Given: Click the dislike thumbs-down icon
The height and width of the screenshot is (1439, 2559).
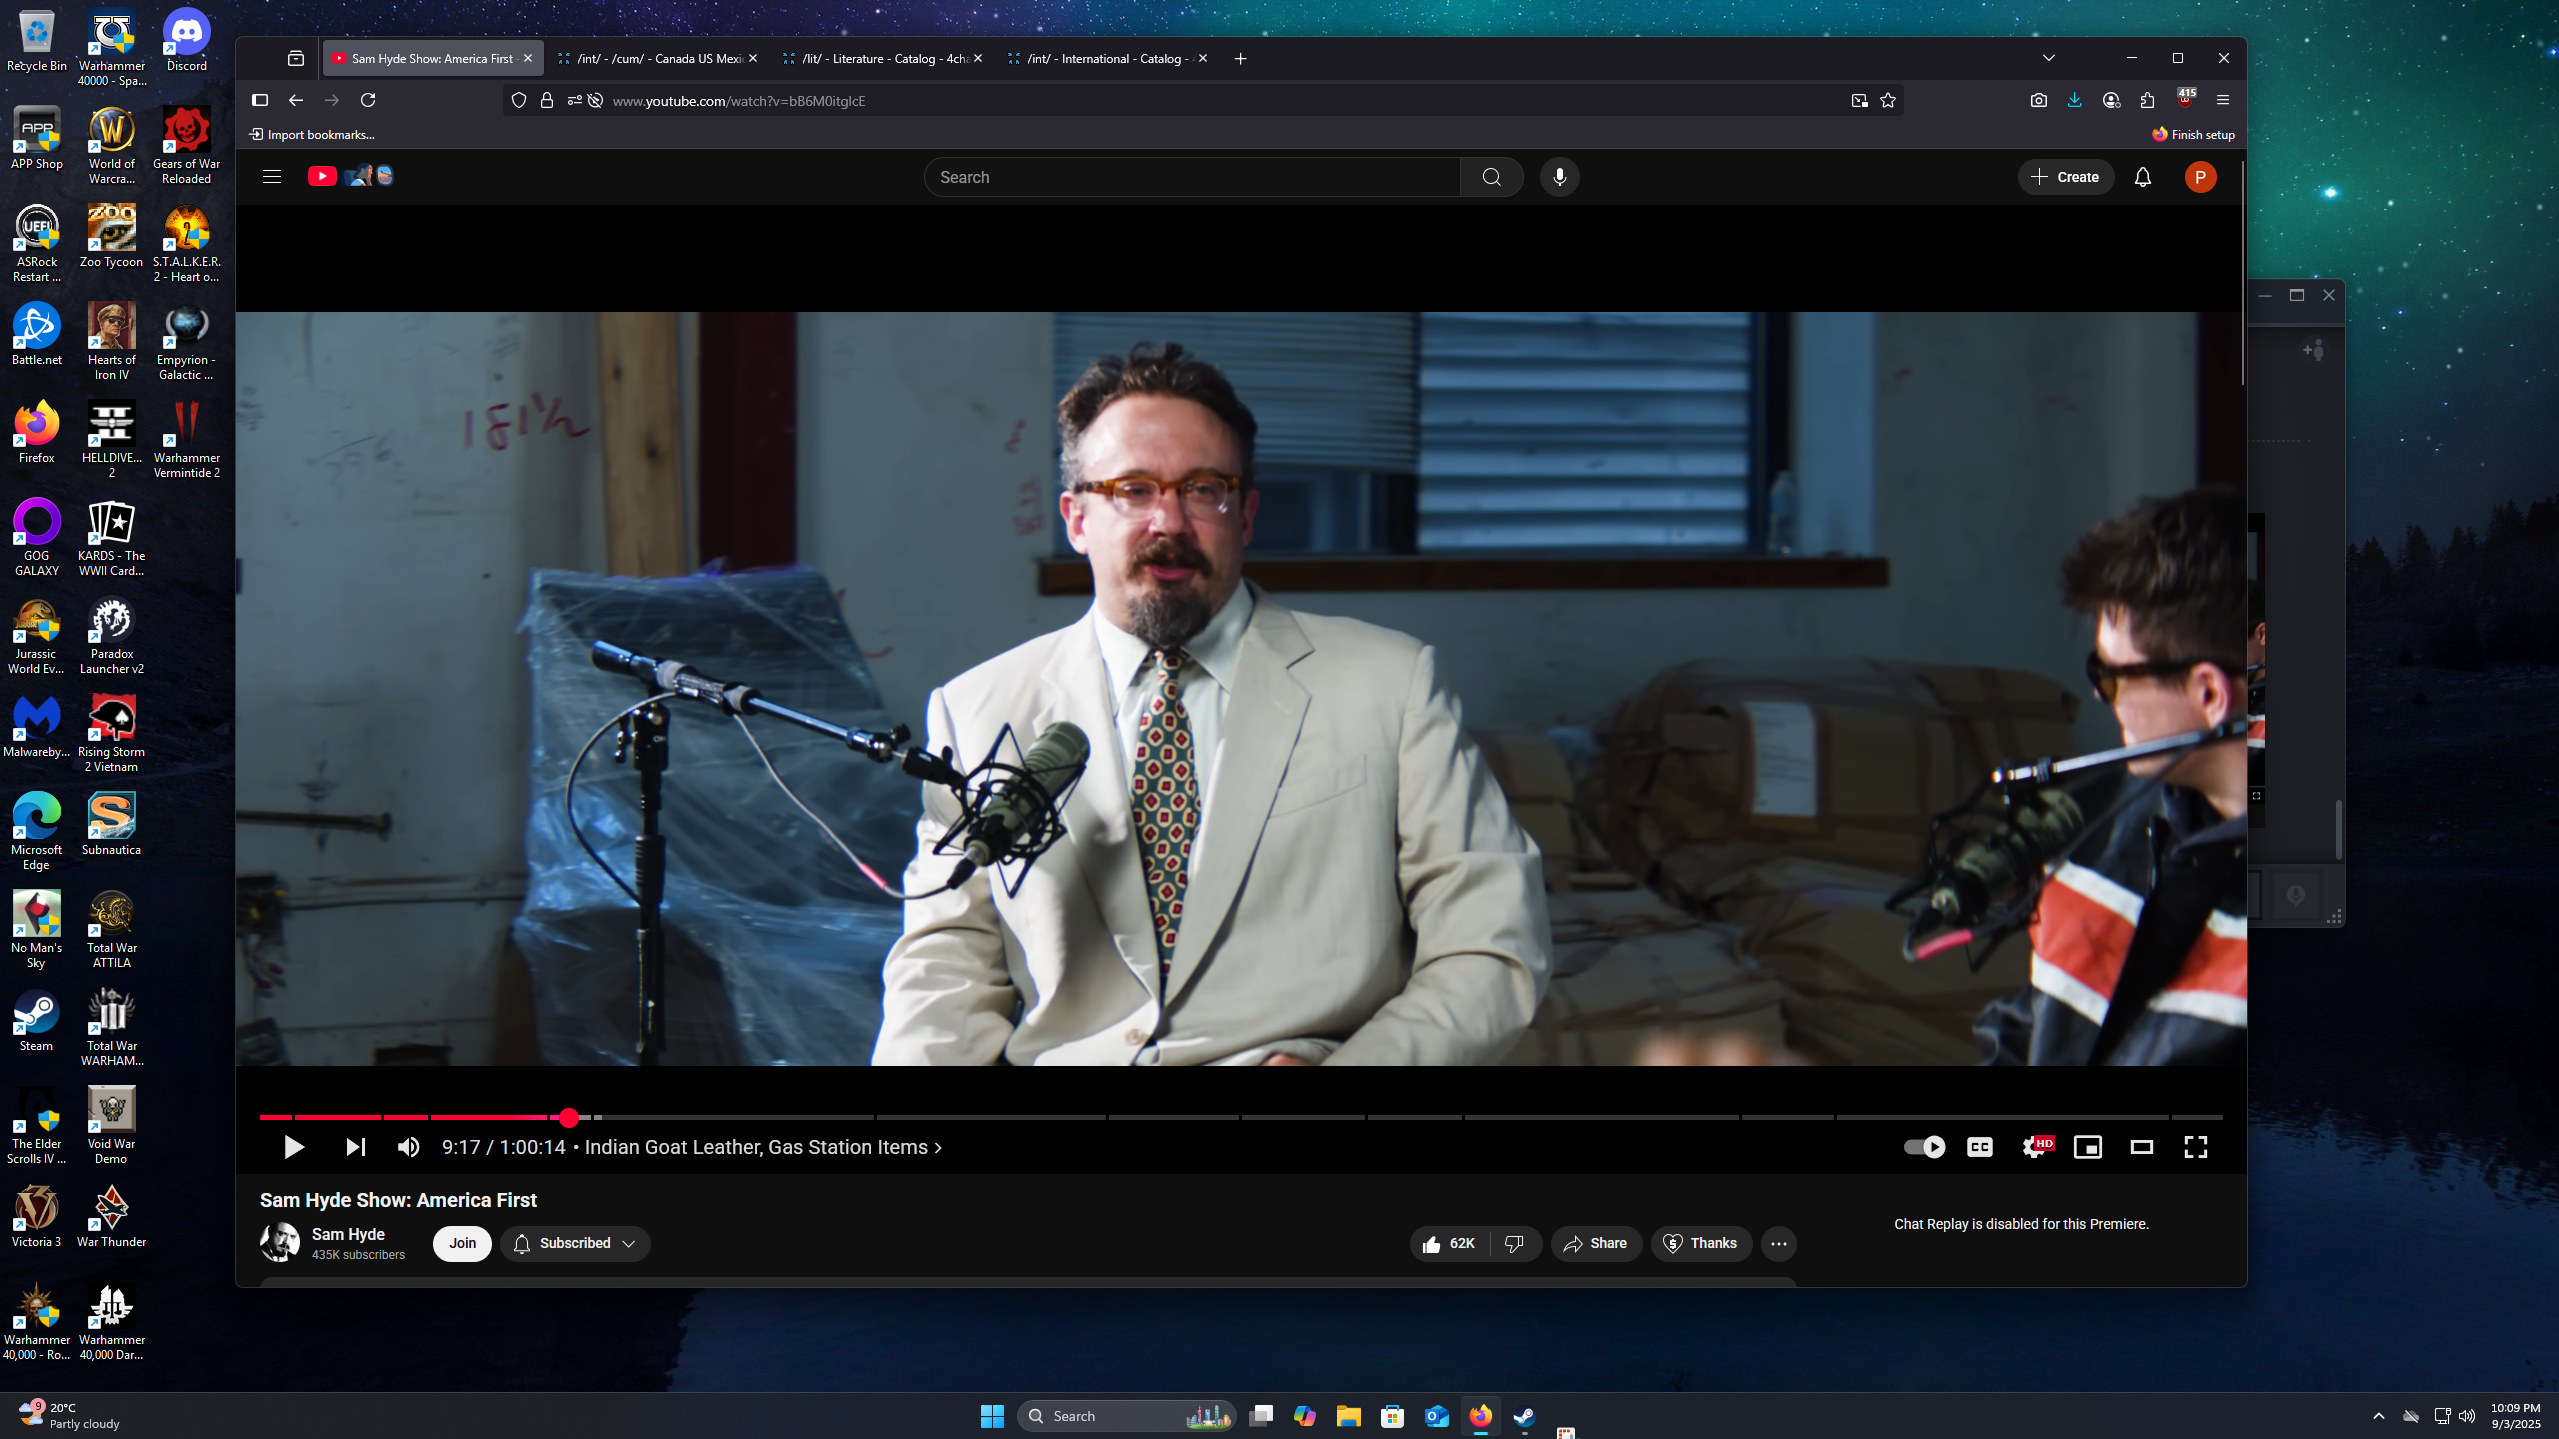Looking at the screenshot, I should (1514, 1243).
